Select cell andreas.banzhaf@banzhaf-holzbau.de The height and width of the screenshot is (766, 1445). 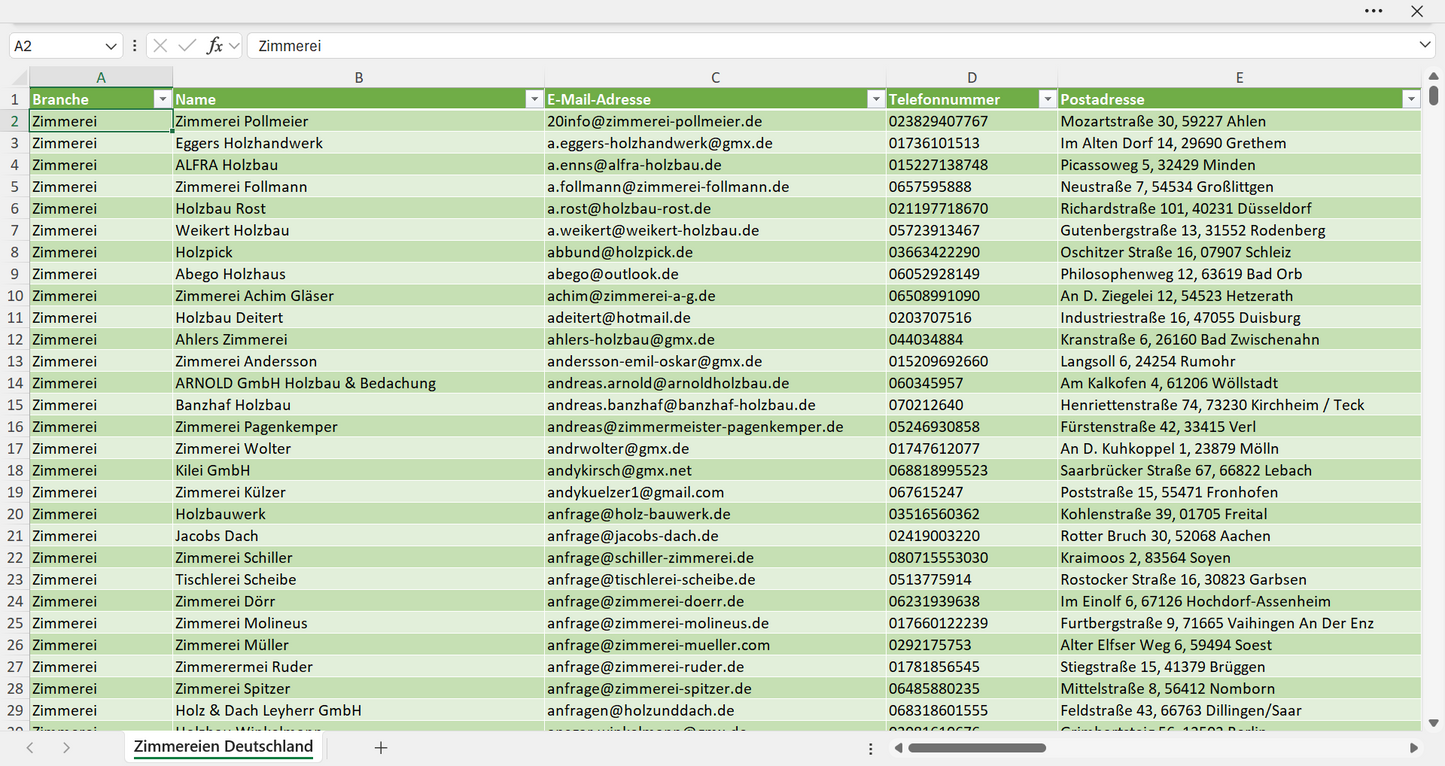pyautogui.click(x=715, y=405)
